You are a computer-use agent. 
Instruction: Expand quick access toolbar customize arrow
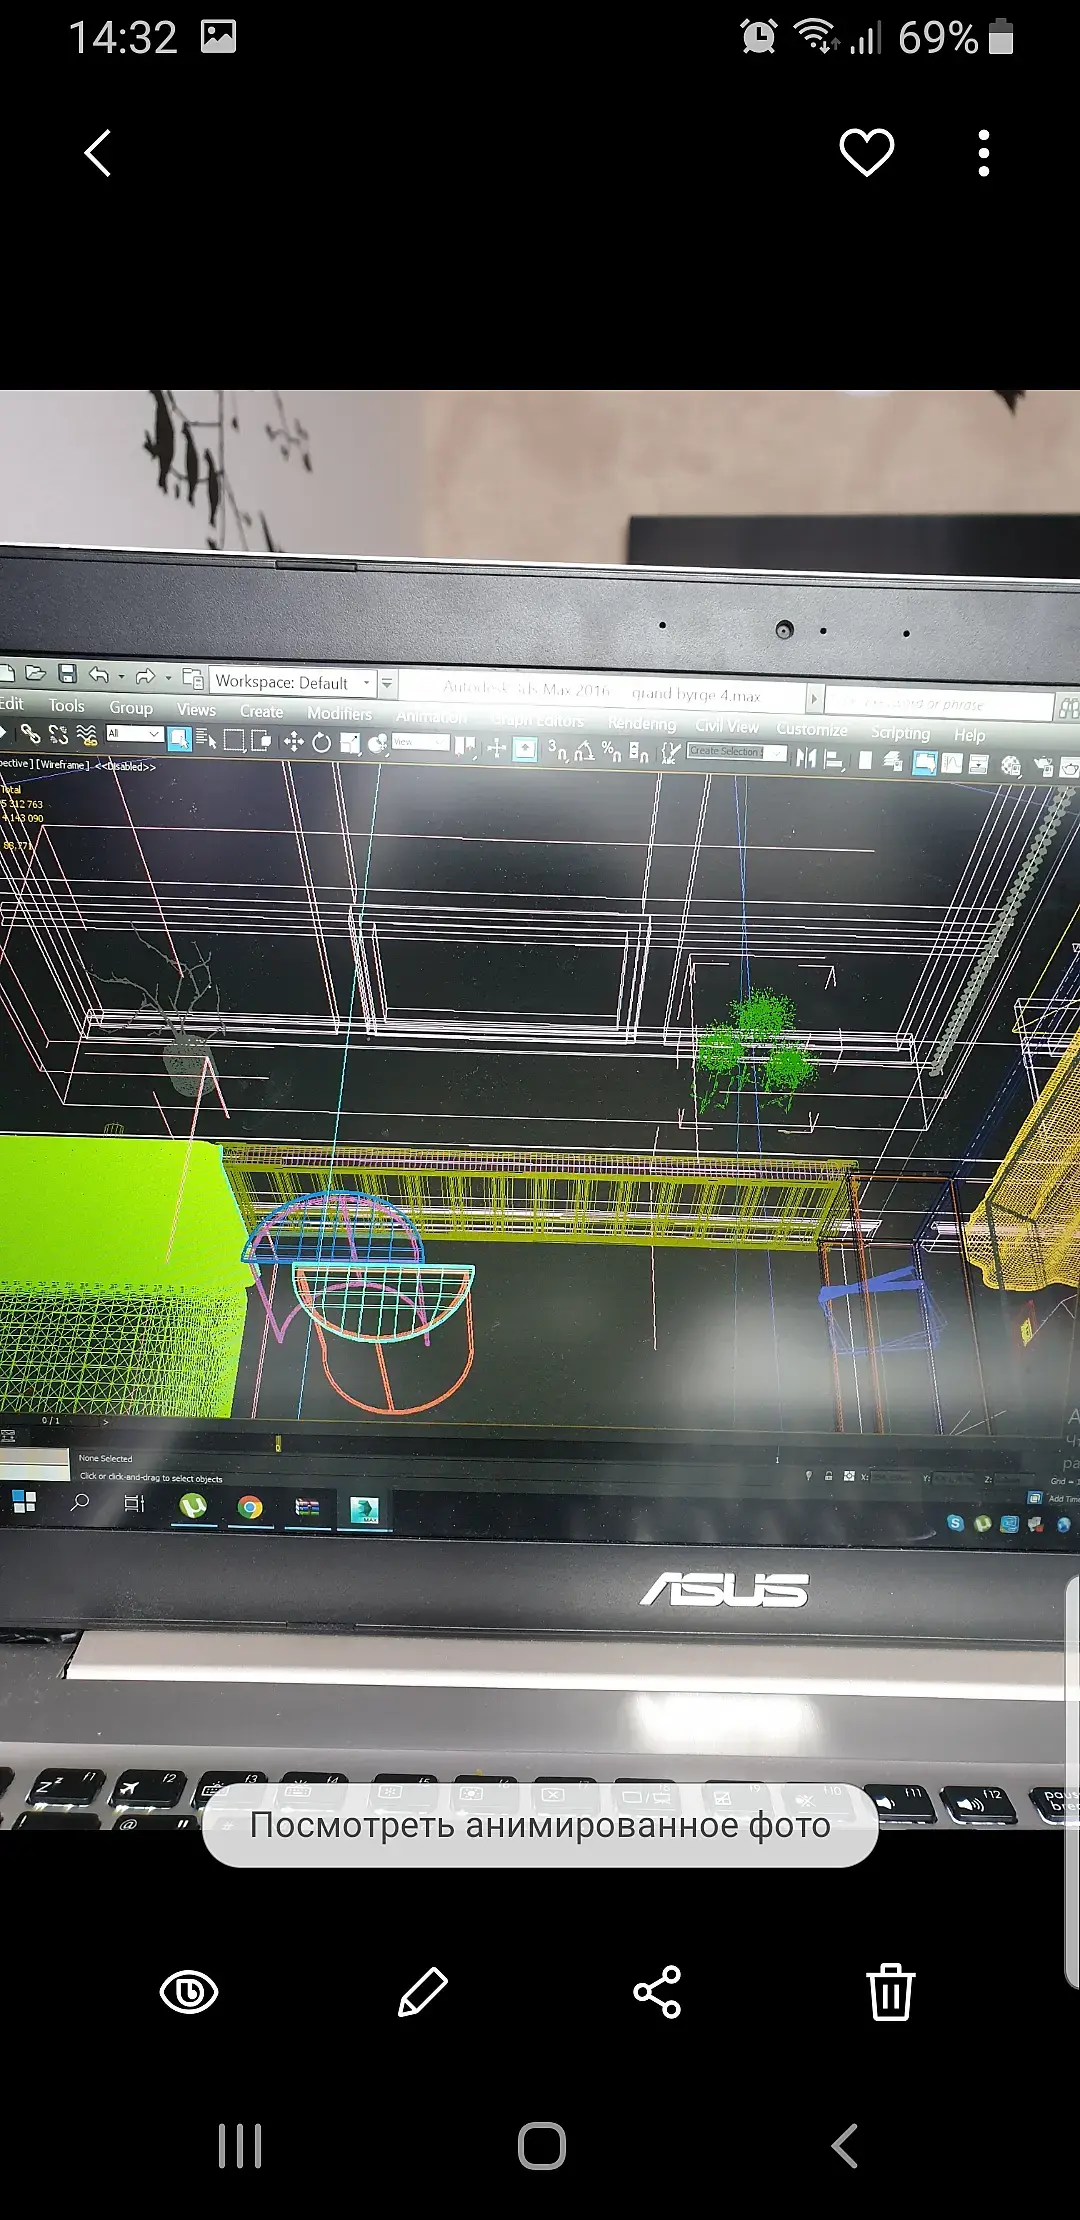tap(388, 683)
